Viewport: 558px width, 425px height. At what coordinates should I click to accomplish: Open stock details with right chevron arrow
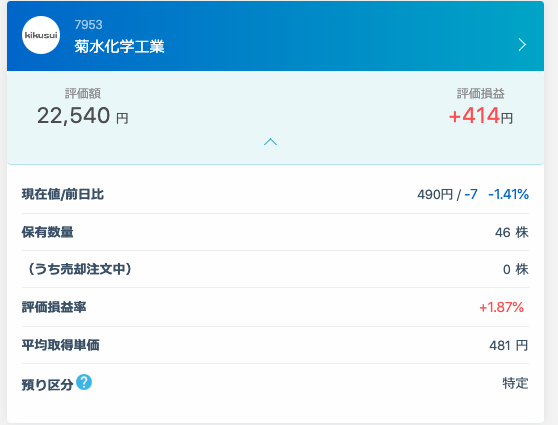(x=522, y=45)
